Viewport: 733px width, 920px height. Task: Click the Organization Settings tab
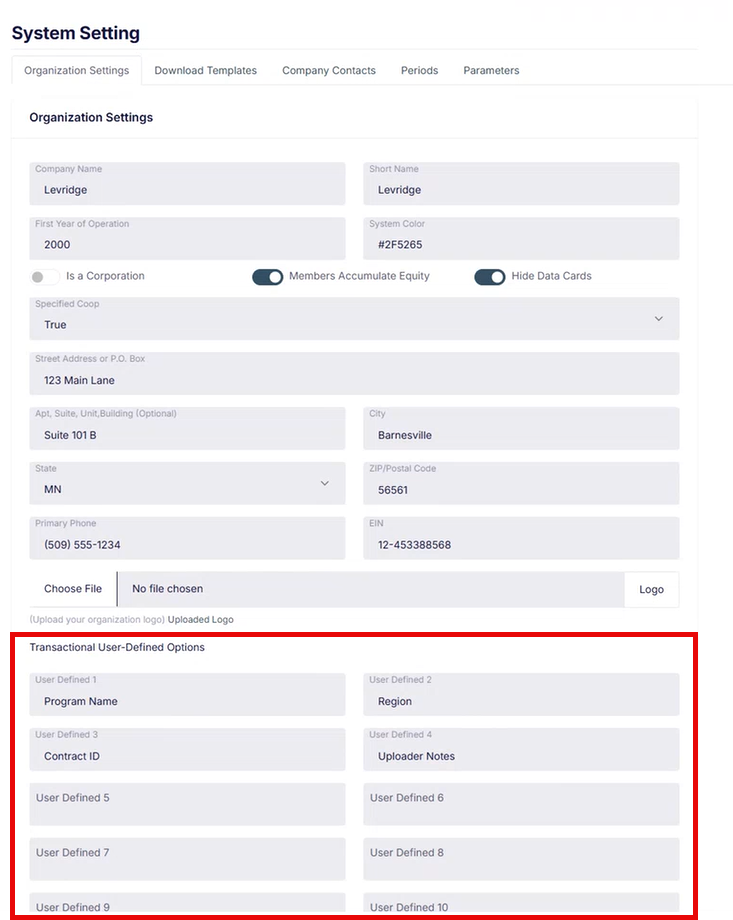77,71
